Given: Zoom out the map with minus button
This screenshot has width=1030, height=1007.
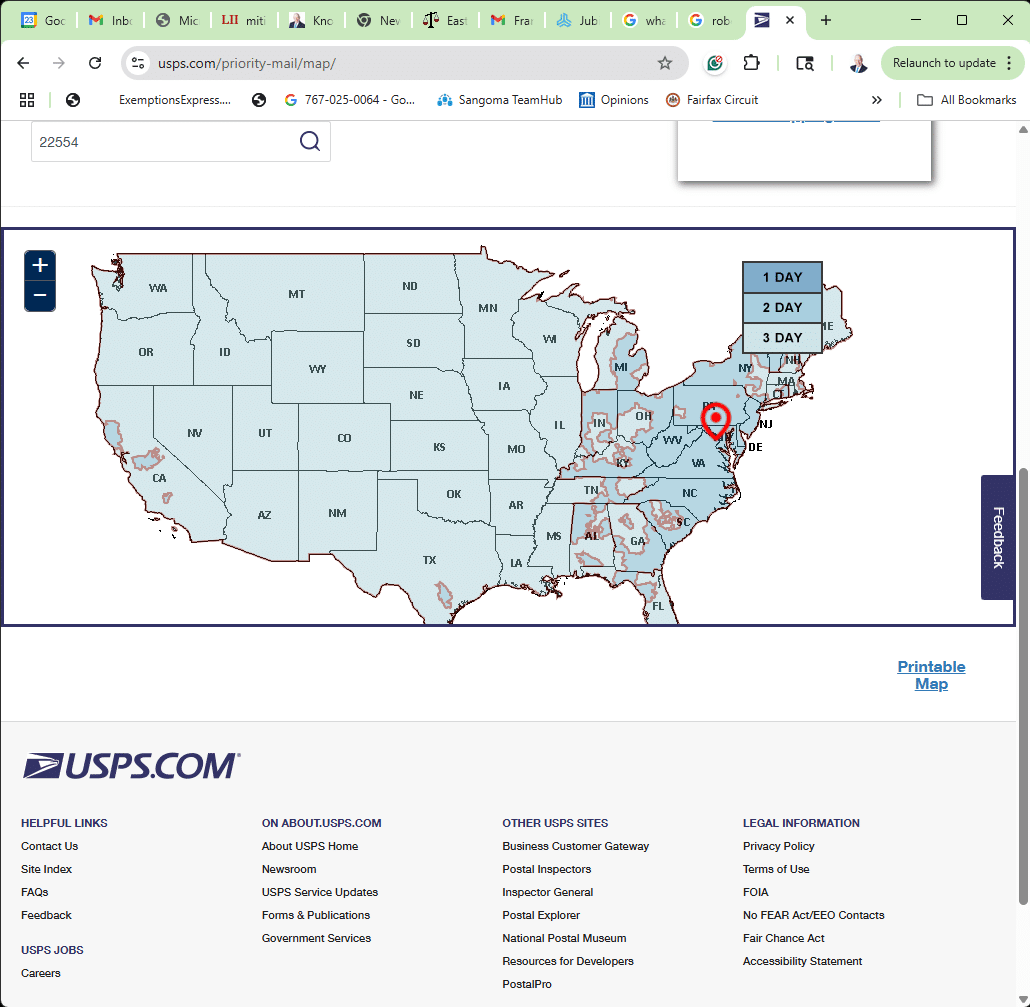Looking at the screenshot, I should (40, 296).
